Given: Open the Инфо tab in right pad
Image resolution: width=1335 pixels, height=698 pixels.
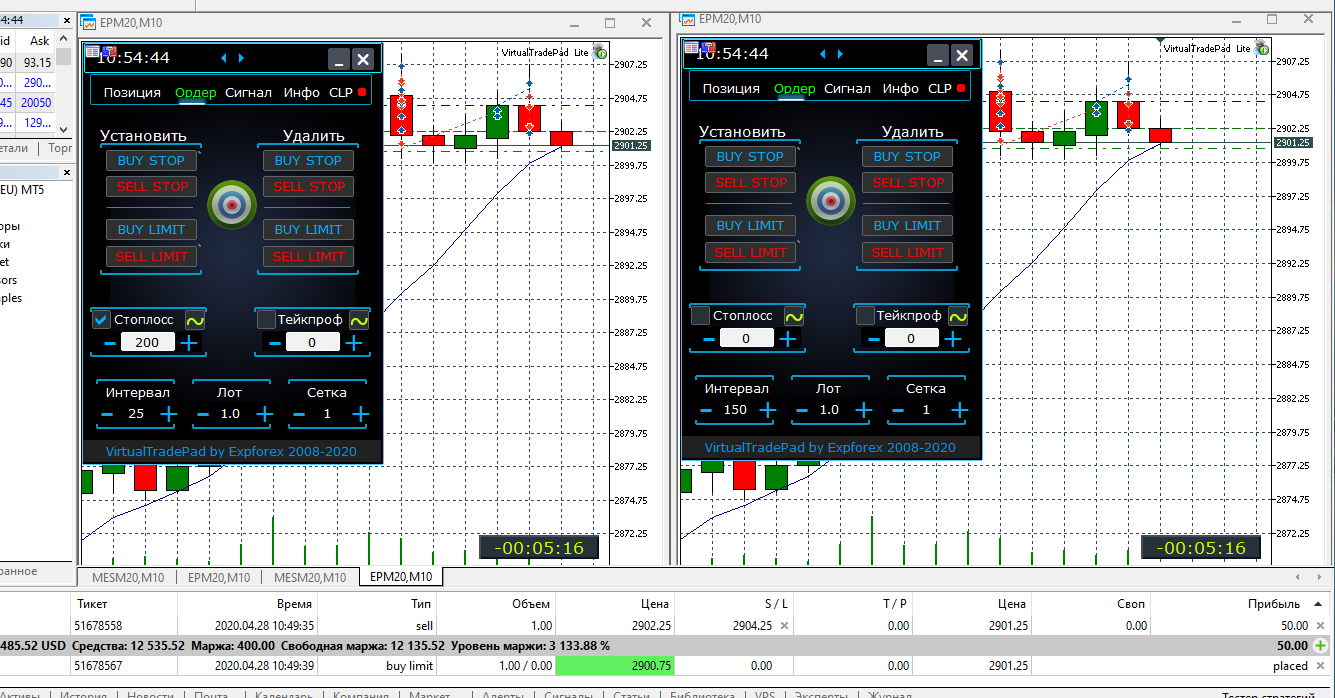Looking at the screenshot, I should click(900, 88).
